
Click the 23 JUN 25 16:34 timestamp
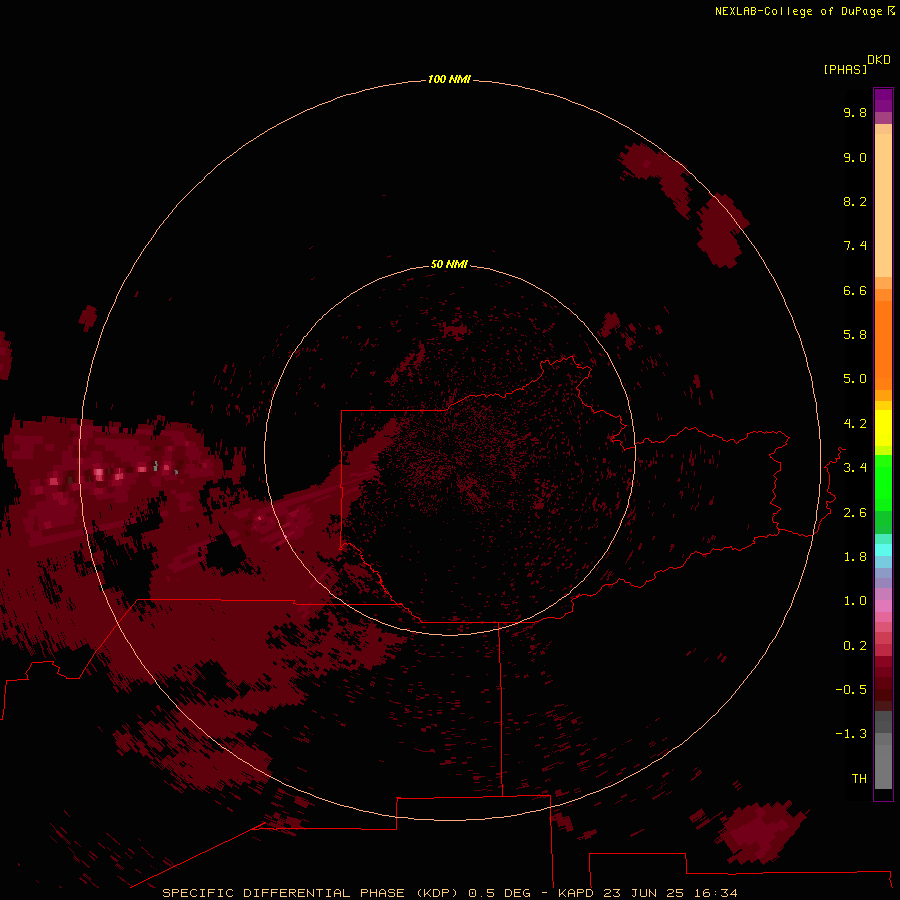point(670,893)
